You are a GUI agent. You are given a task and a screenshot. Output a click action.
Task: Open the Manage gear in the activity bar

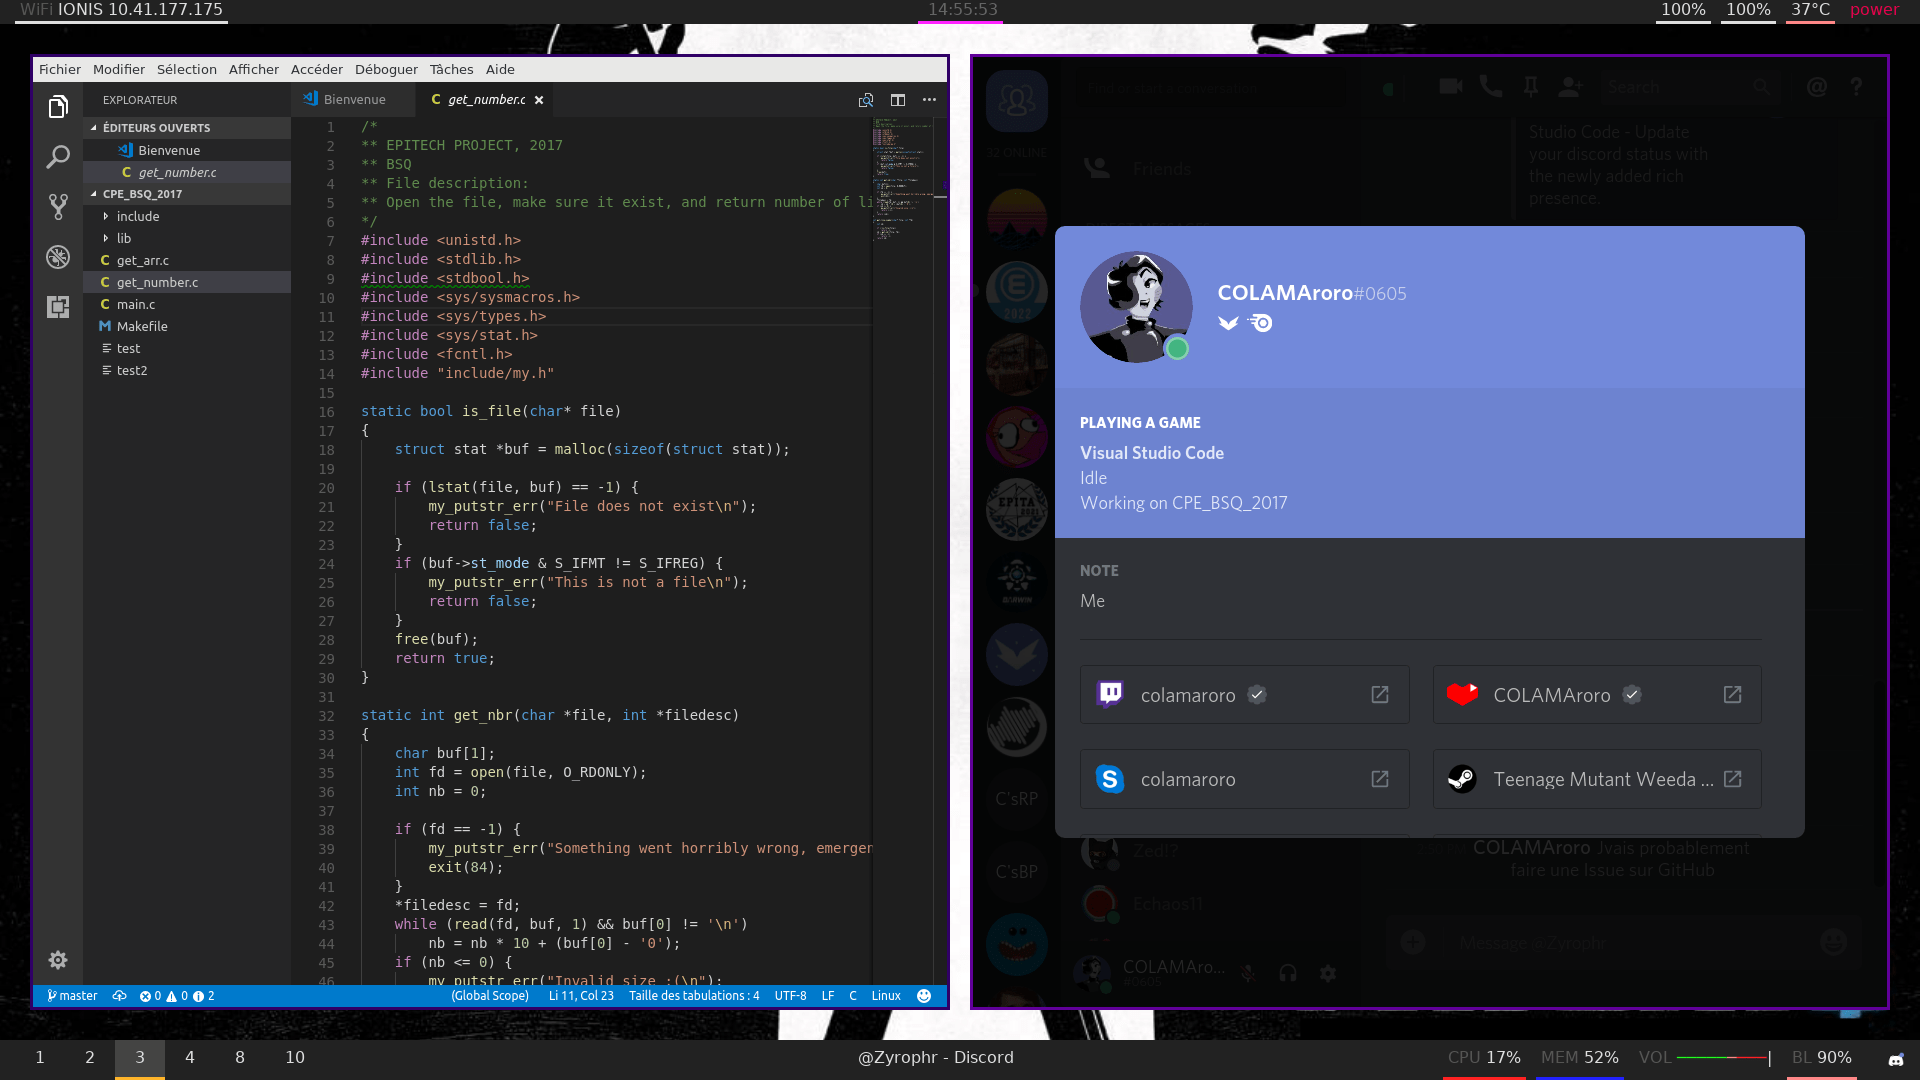[58, 960]
